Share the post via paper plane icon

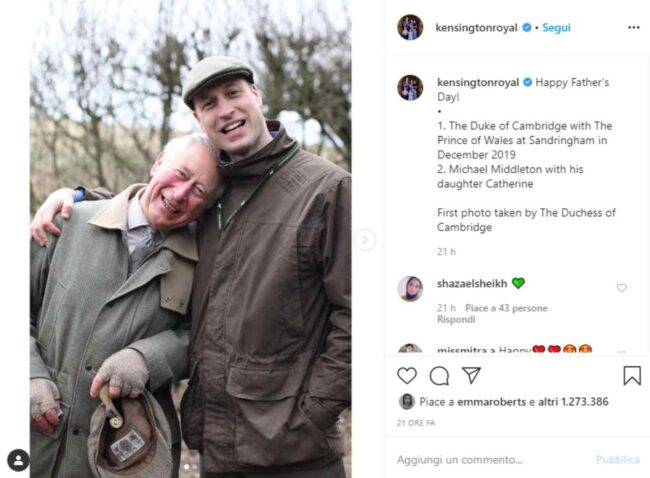point(471,376)
